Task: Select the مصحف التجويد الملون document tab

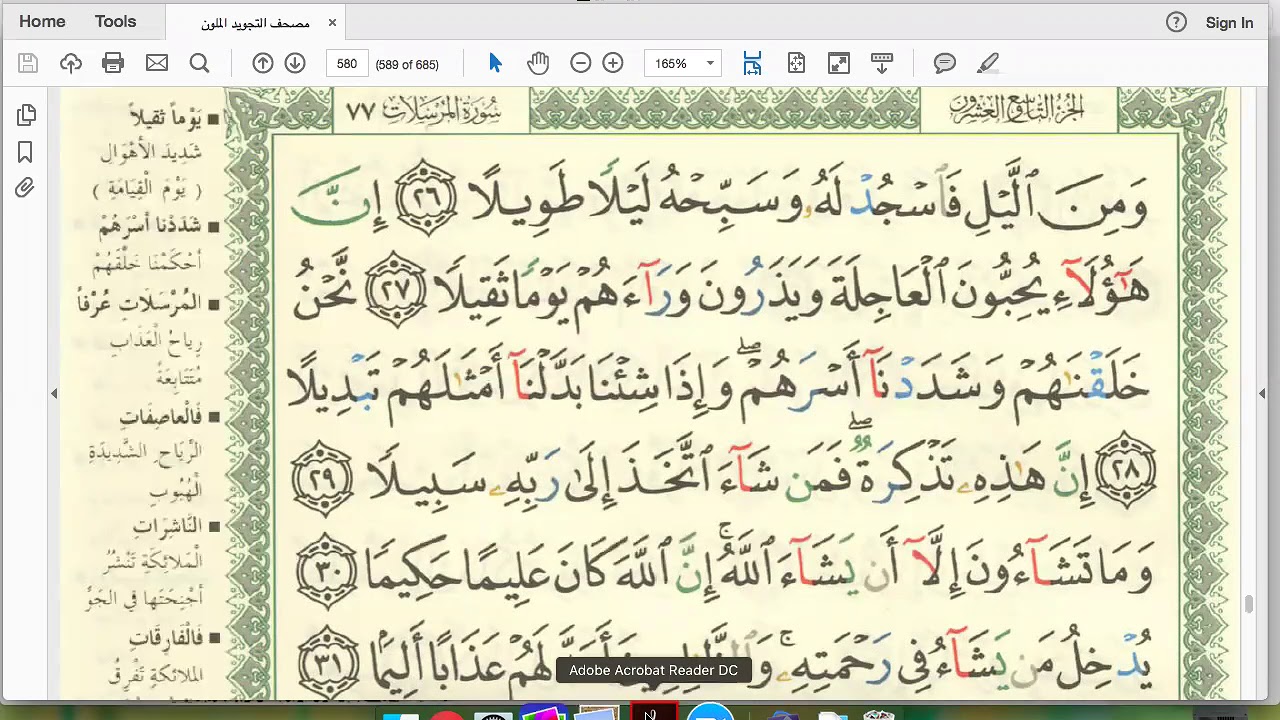Action: 255,22
